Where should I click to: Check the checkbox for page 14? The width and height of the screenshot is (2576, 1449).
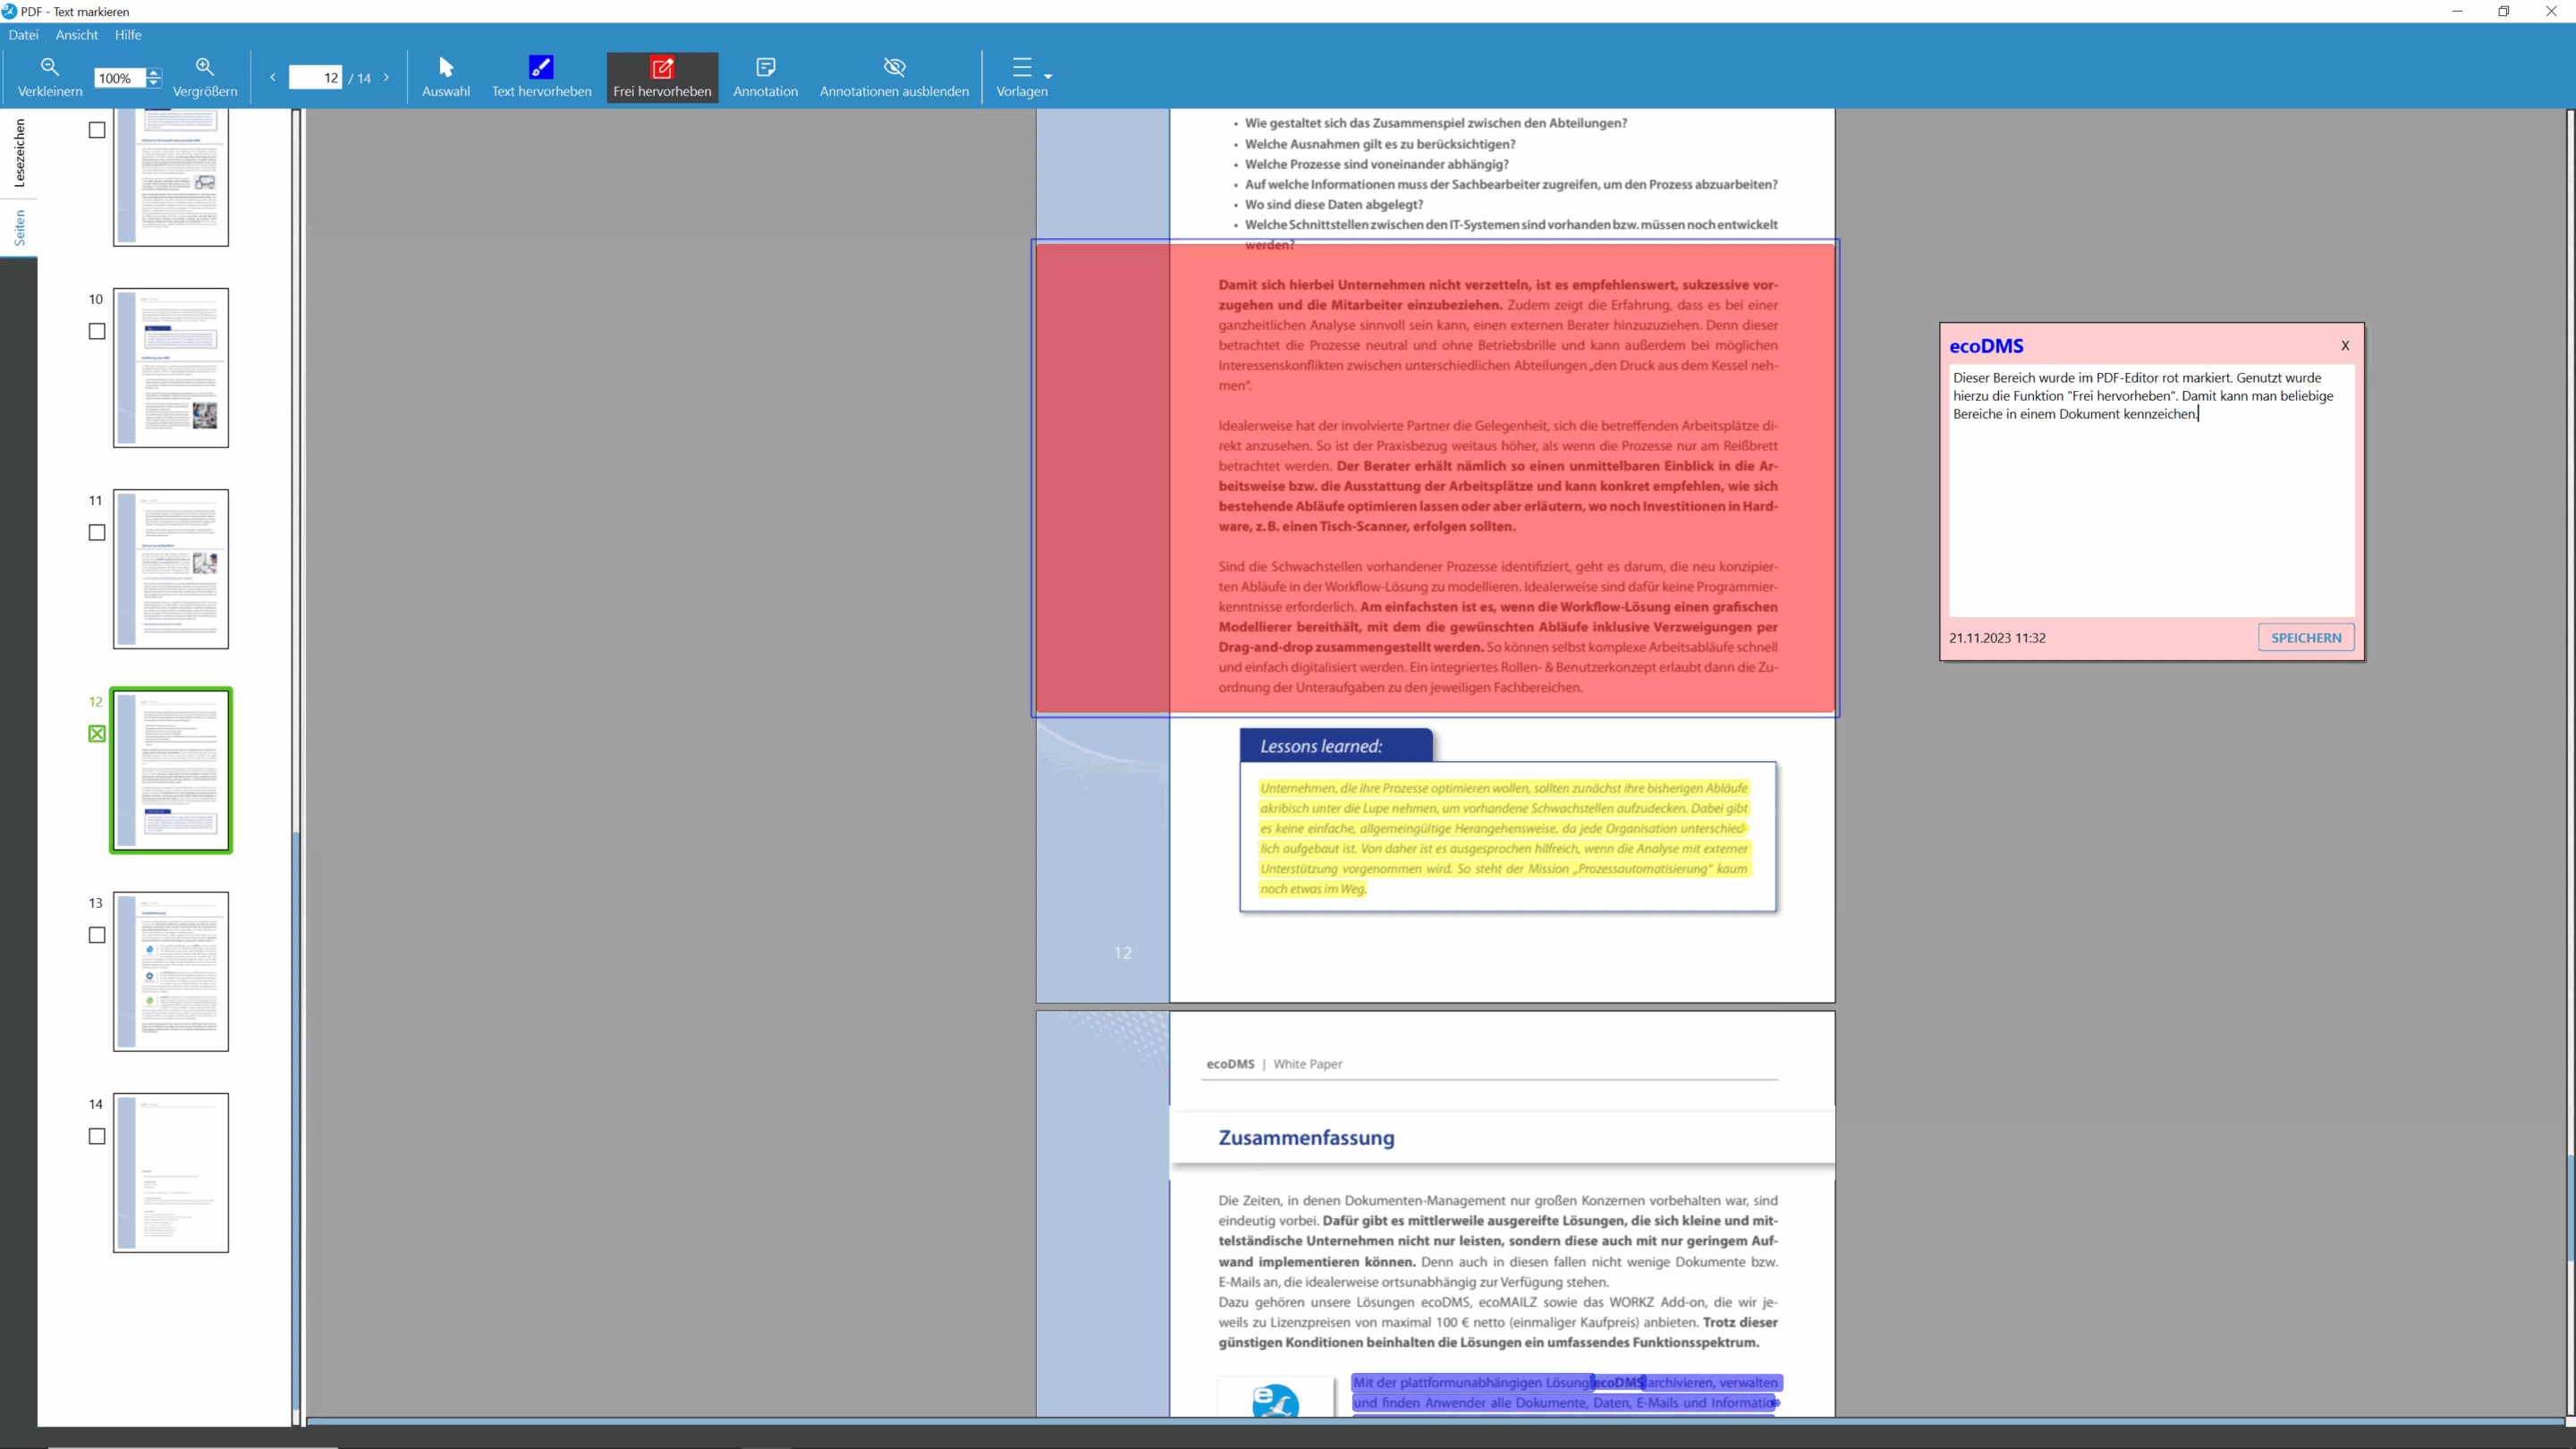coord(97,1136)
